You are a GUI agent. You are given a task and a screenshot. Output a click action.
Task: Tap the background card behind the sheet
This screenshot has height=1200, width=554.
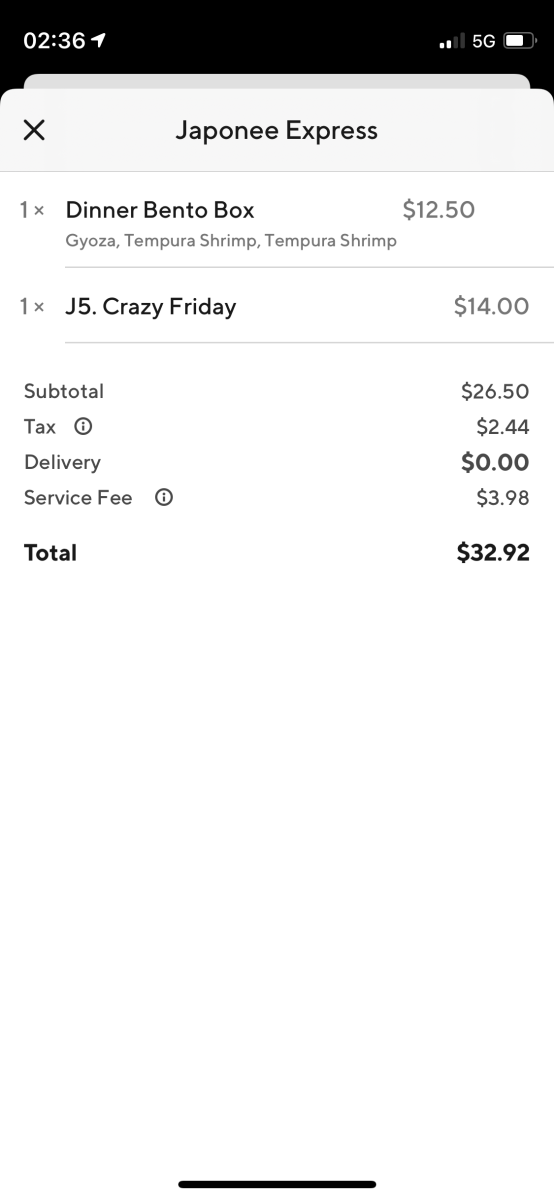277,81
